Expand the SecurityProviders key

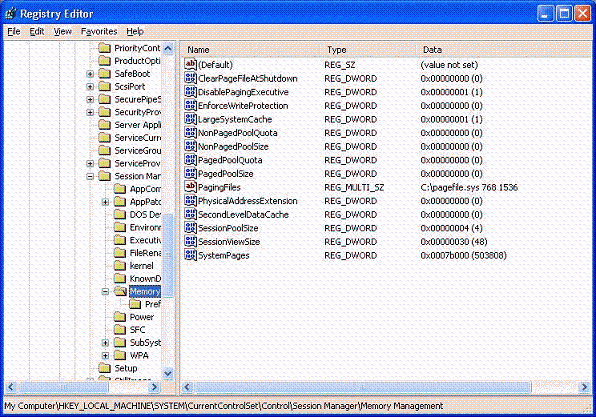point(90,113)
